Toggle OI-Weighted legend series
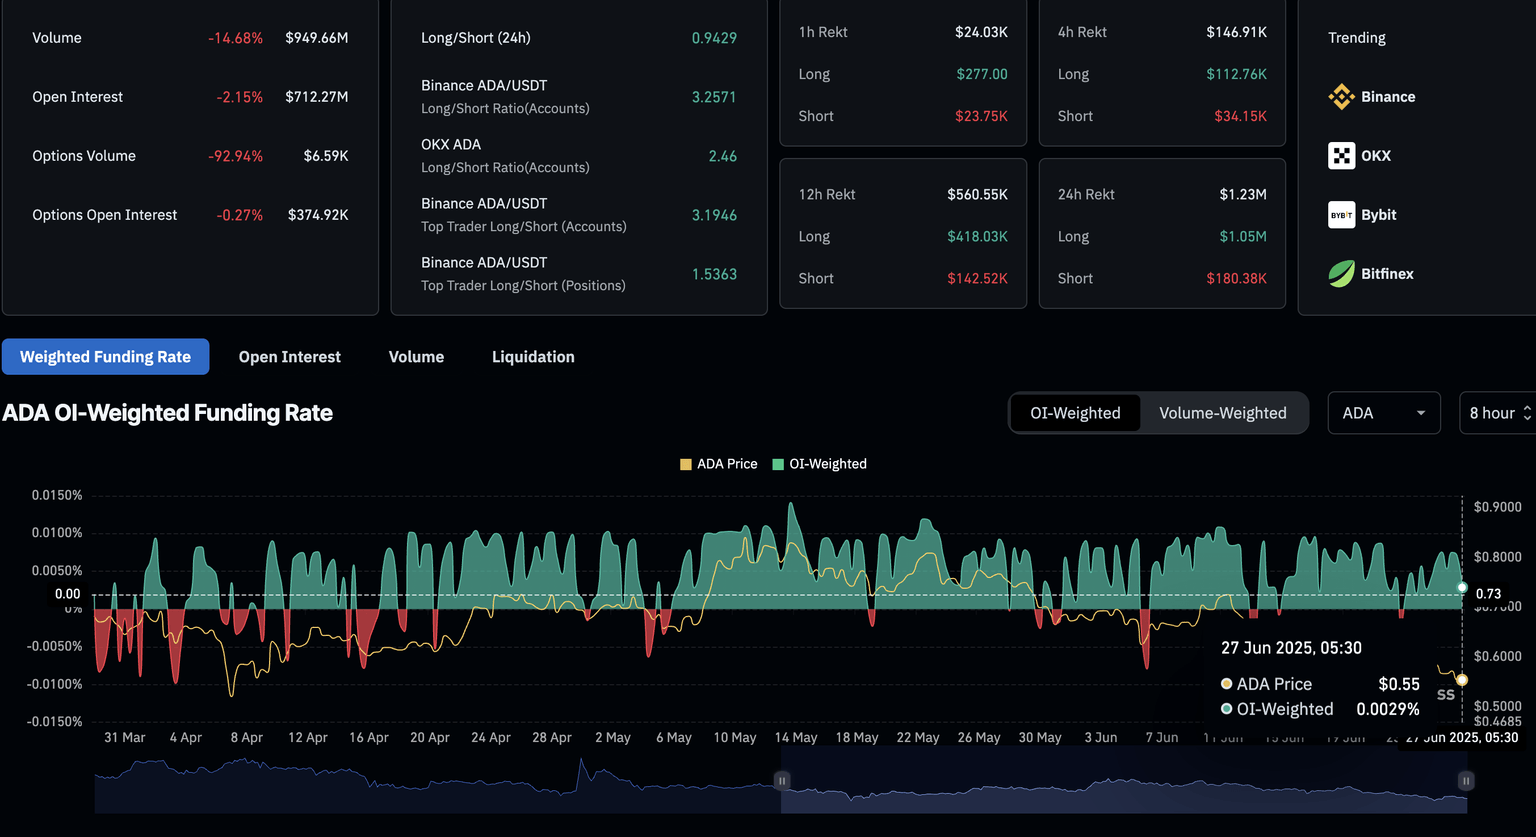The height and width of the screenshot is (837, 1536). tap(819, 464)
